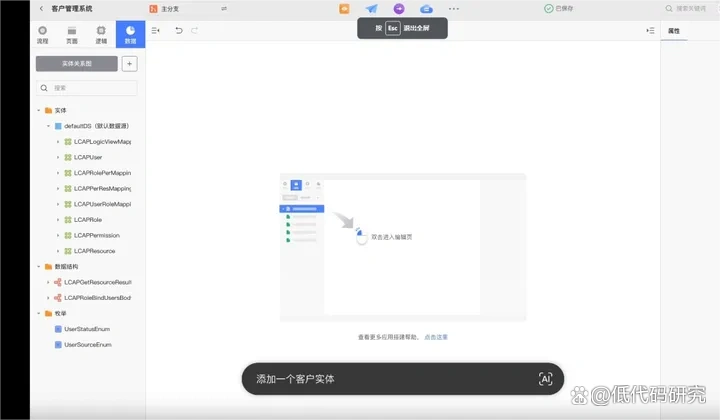Click the paper plane publish icon
The image size is (720, 420).
tap(371, 8)
